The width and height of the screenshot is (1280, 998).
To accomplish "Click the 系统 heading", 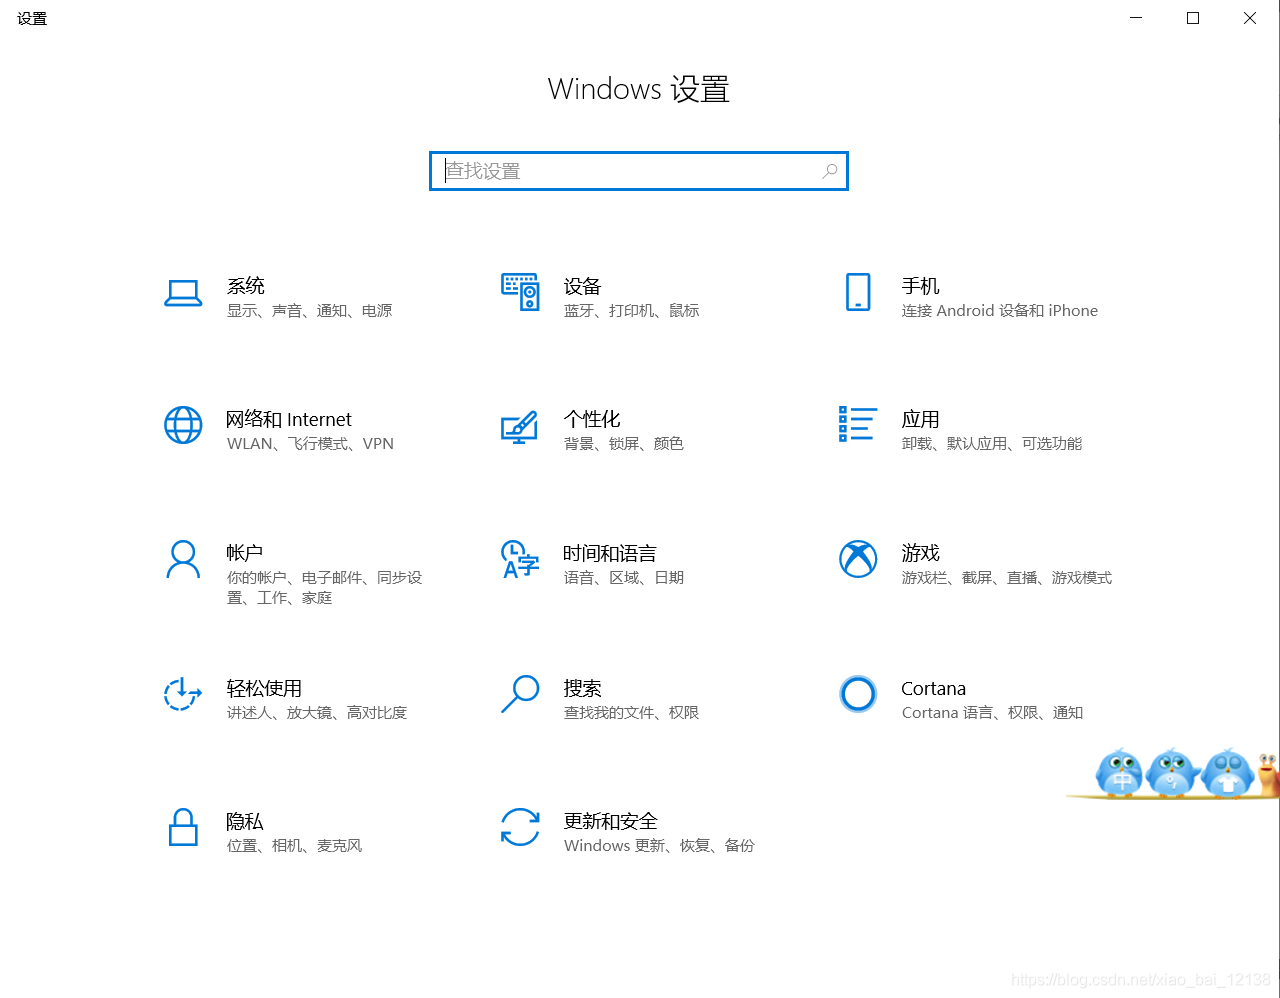I will tap(246, 286).
